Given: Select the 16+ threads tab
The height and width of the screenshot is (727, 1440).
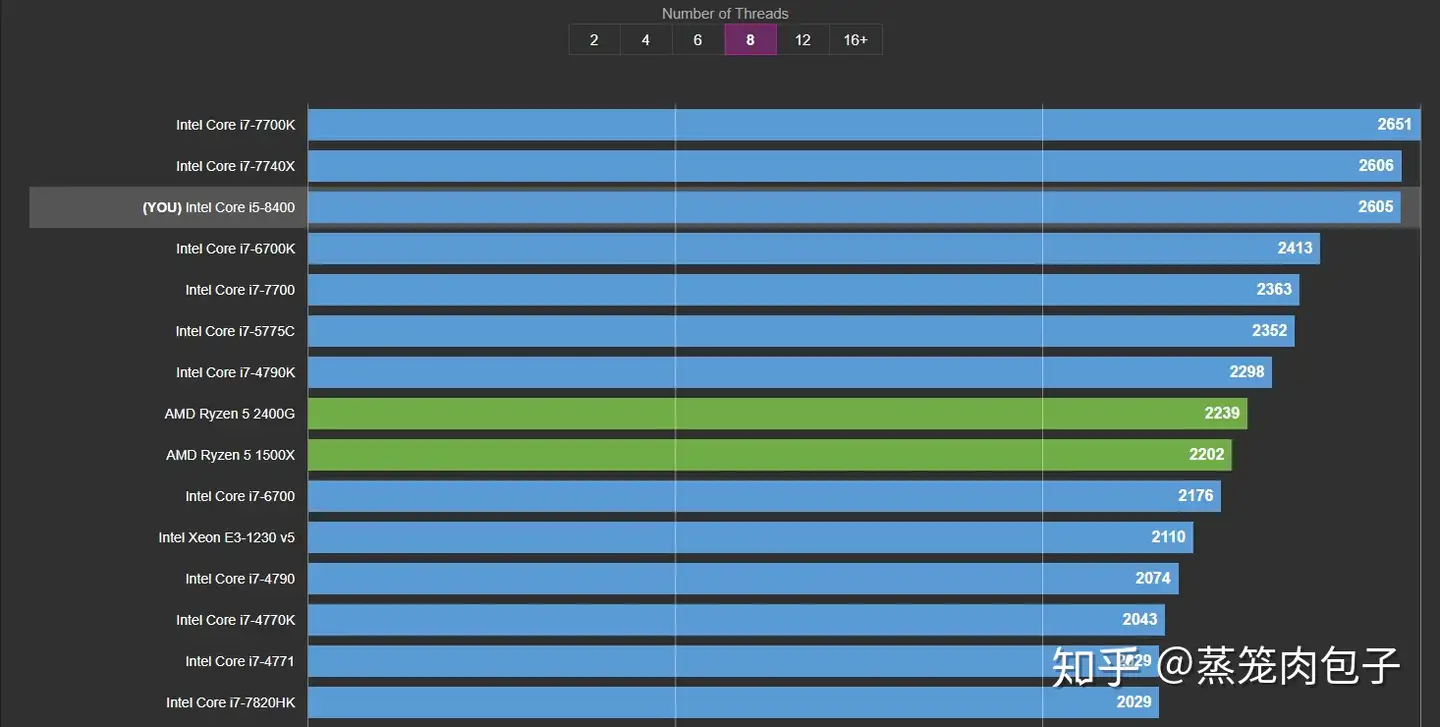Looking at the screenshot, I should click(x=855, y=40).
